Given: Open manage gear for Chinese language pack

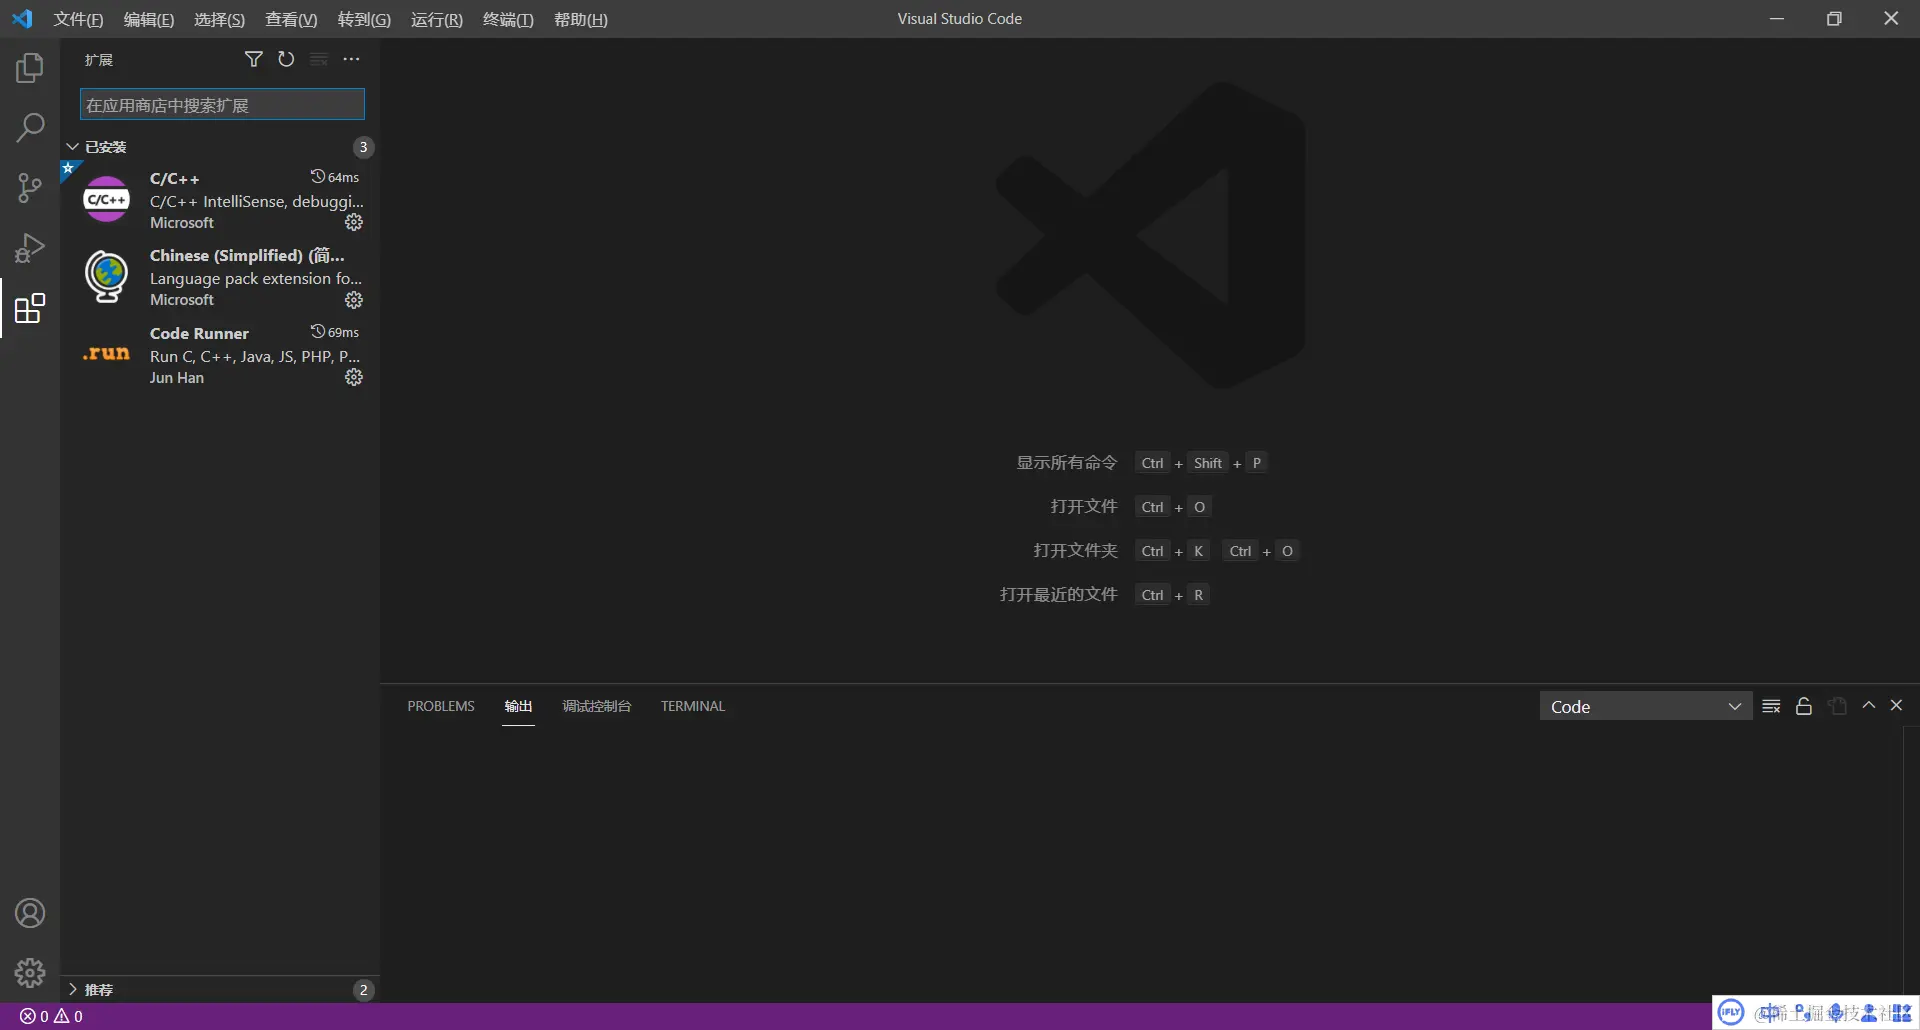Looking at the screenshot, I should (x=354, y=300).
